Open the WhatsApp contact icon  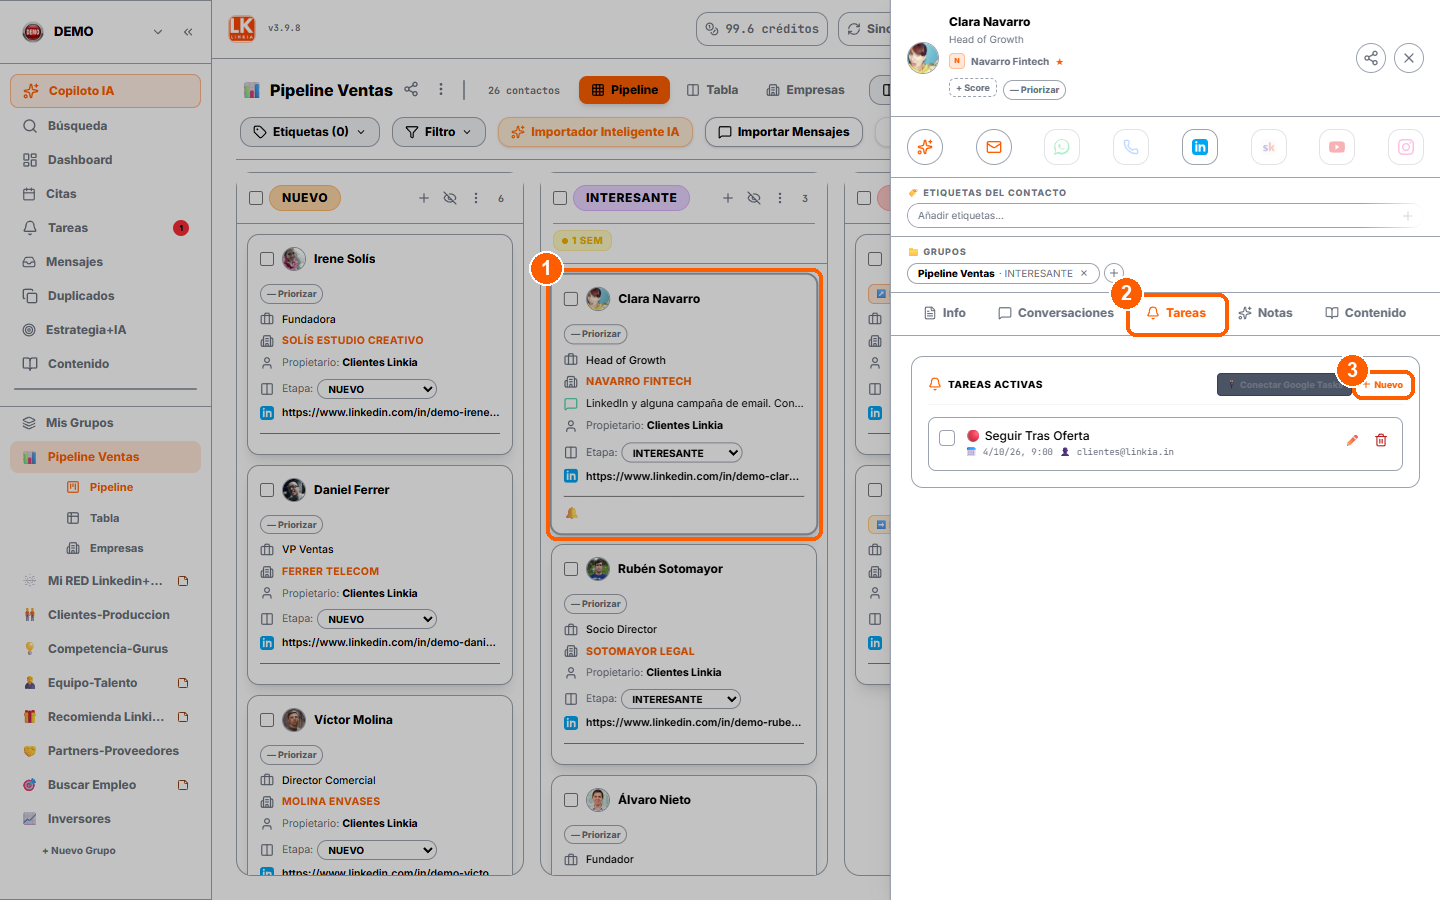point(1062,147)
